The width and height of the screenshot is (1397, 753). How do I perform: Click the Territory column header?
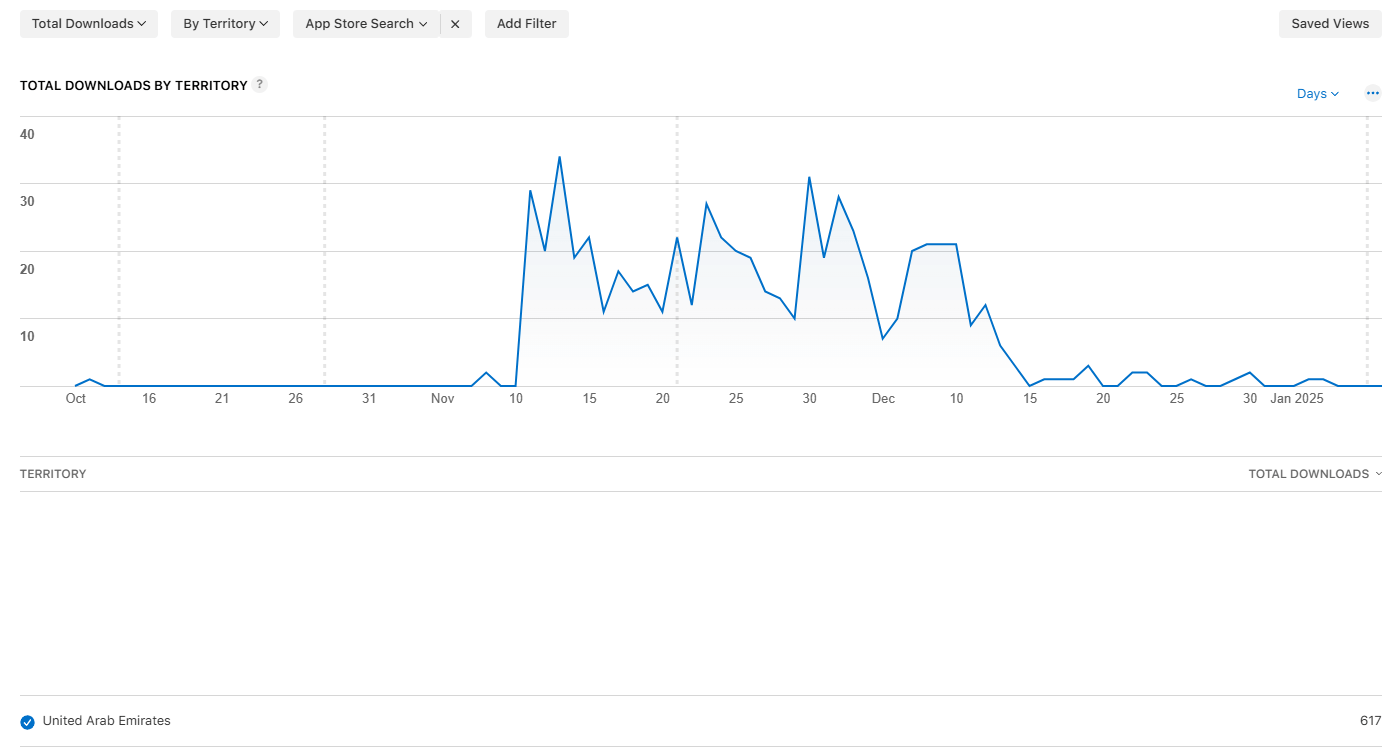point(53,474)
